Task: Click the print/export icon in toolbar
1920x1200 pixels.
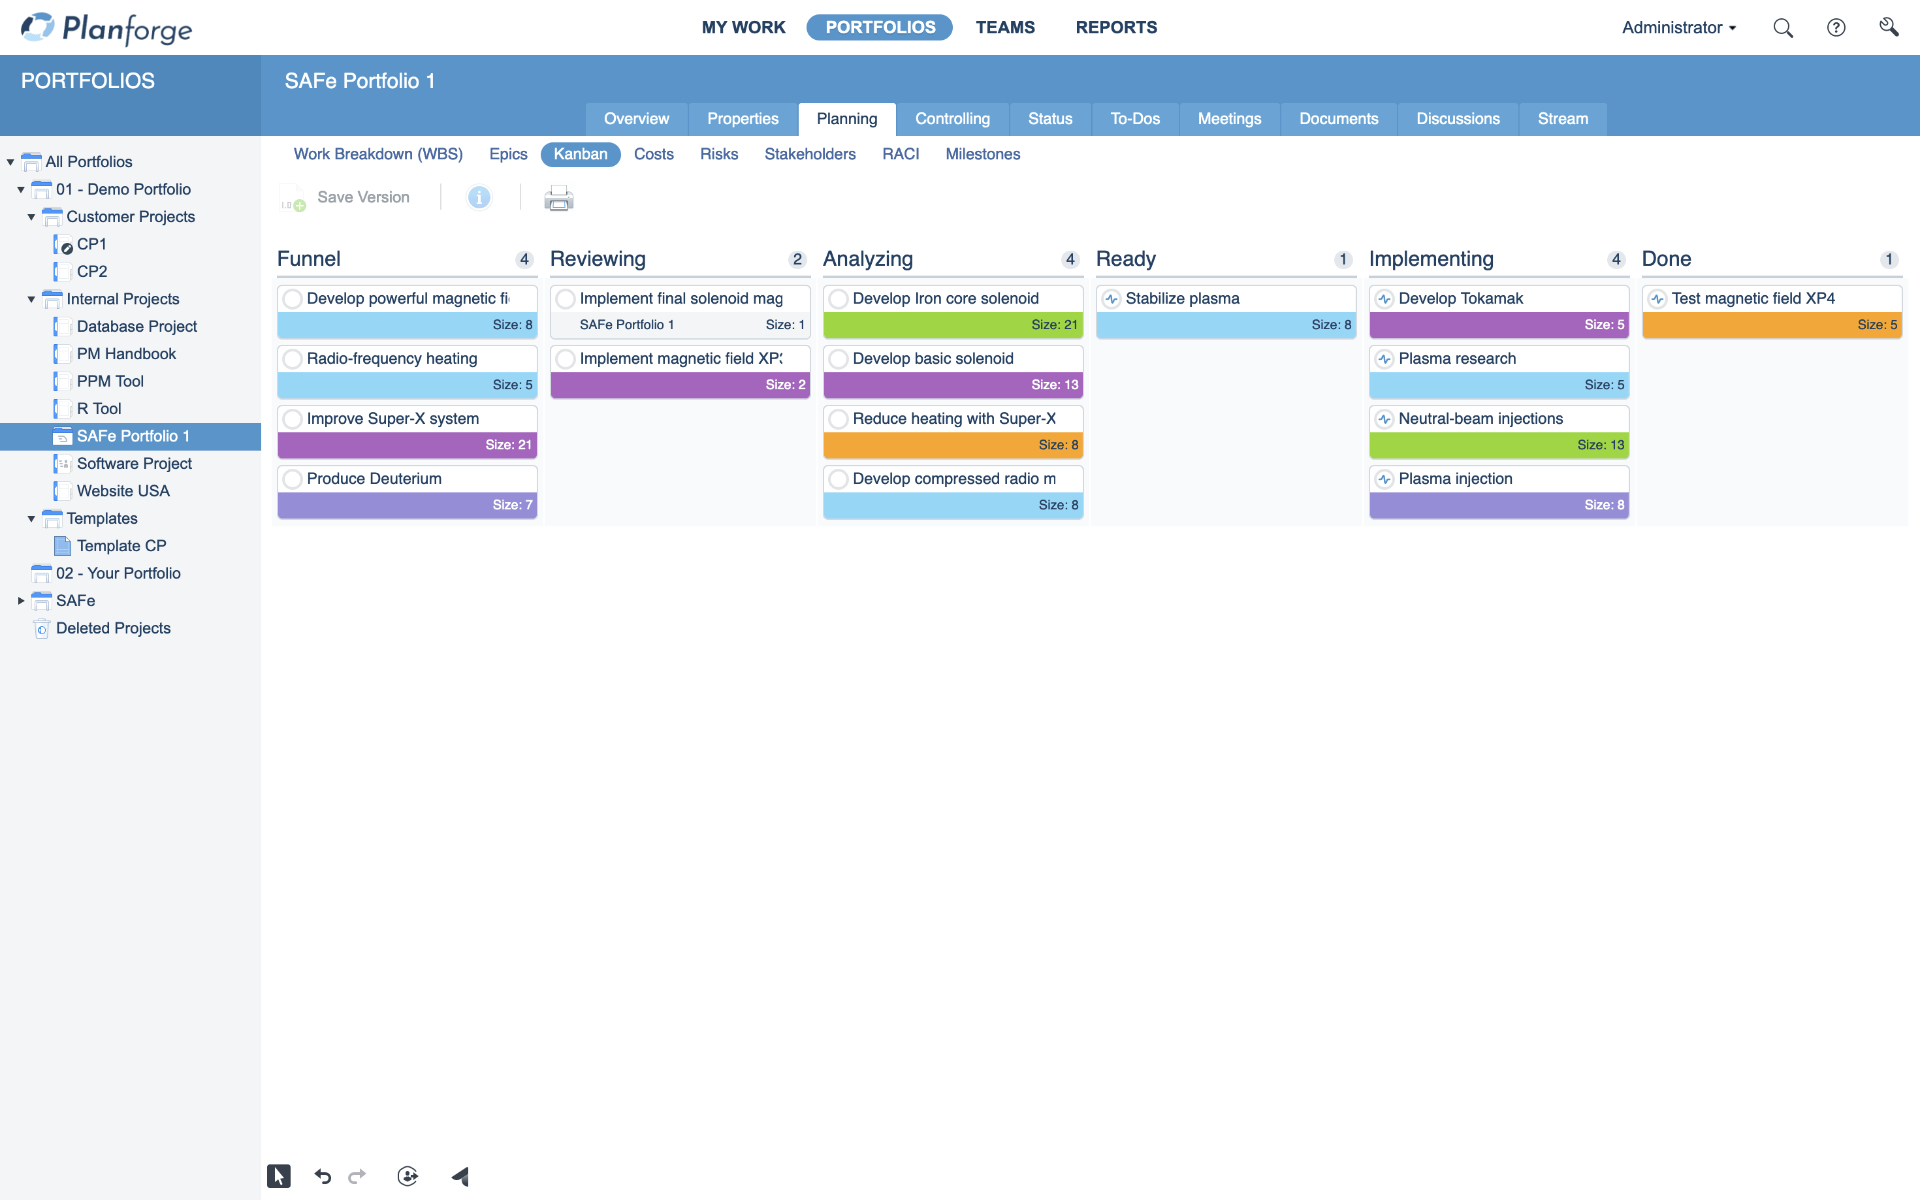Action: (558, 198)
